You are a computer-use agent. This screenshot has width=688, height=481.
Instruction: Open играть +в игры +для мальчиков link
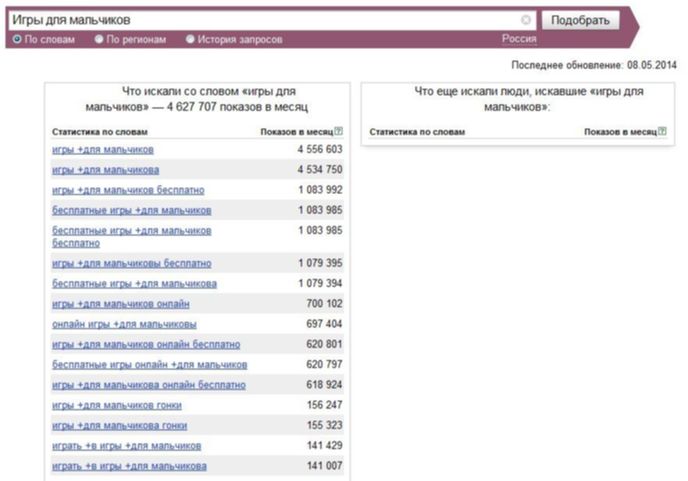click(x=126, y=446)
